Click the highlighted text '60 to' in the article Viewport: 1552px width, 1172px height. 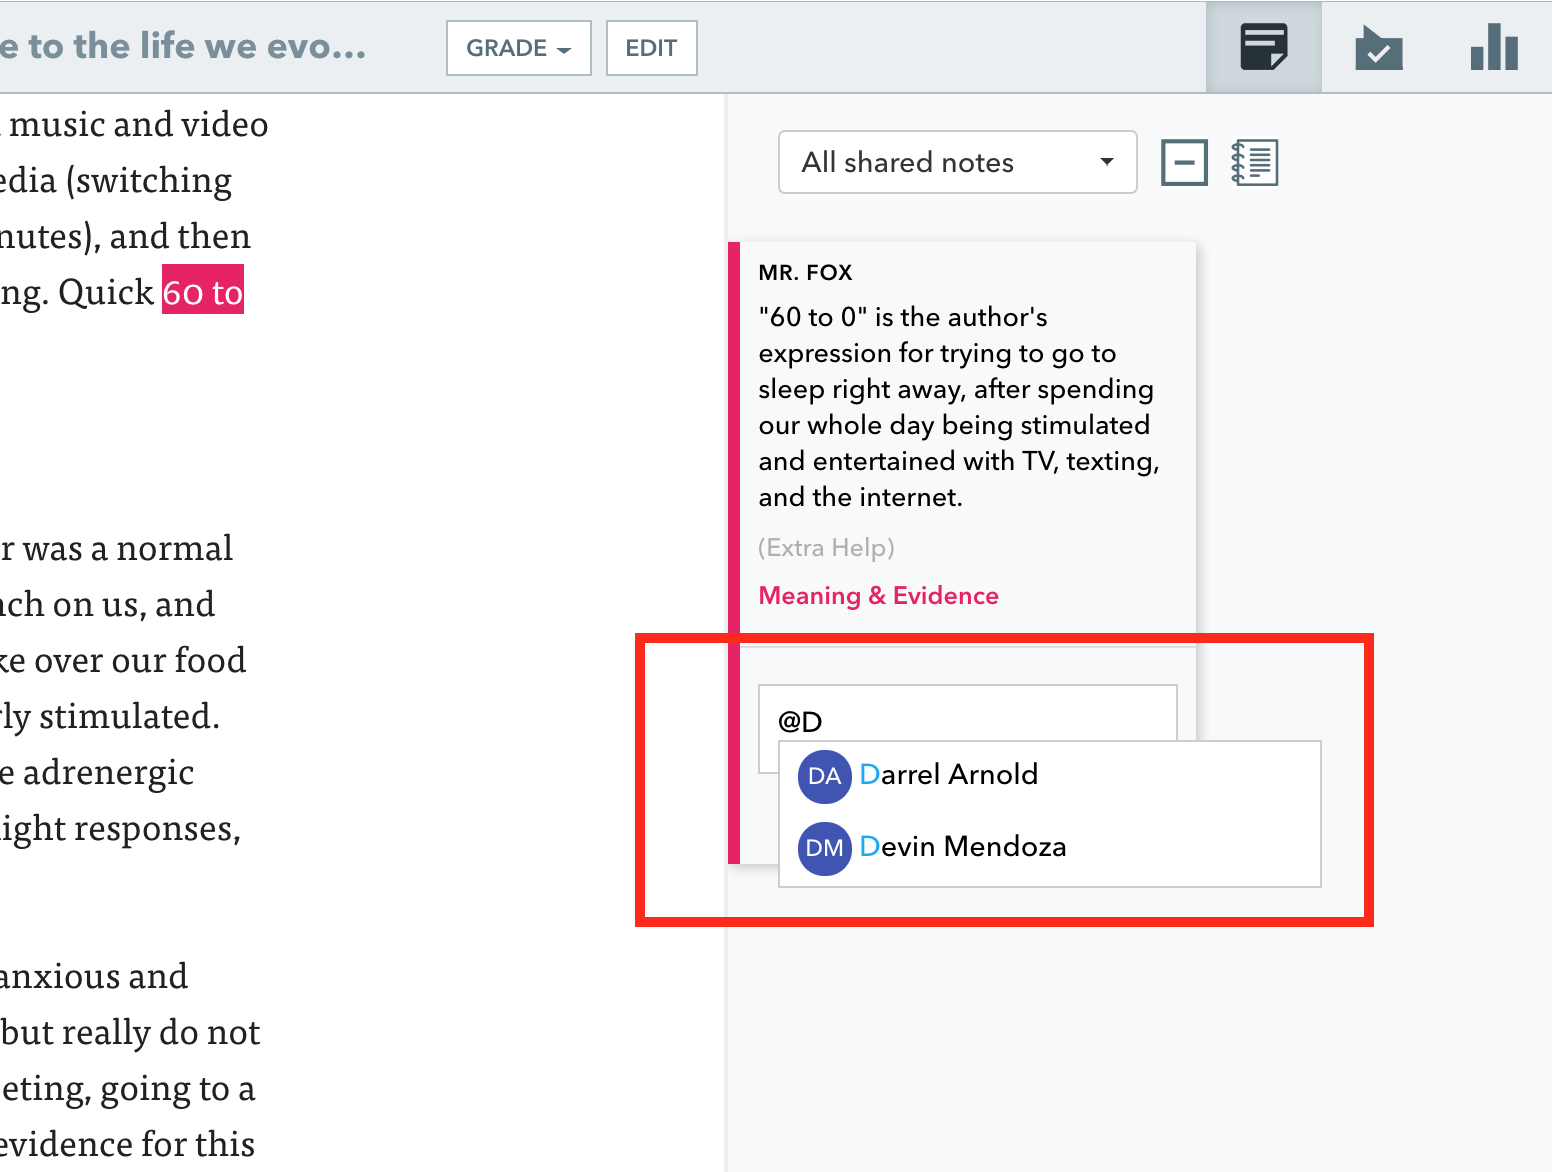202,291
